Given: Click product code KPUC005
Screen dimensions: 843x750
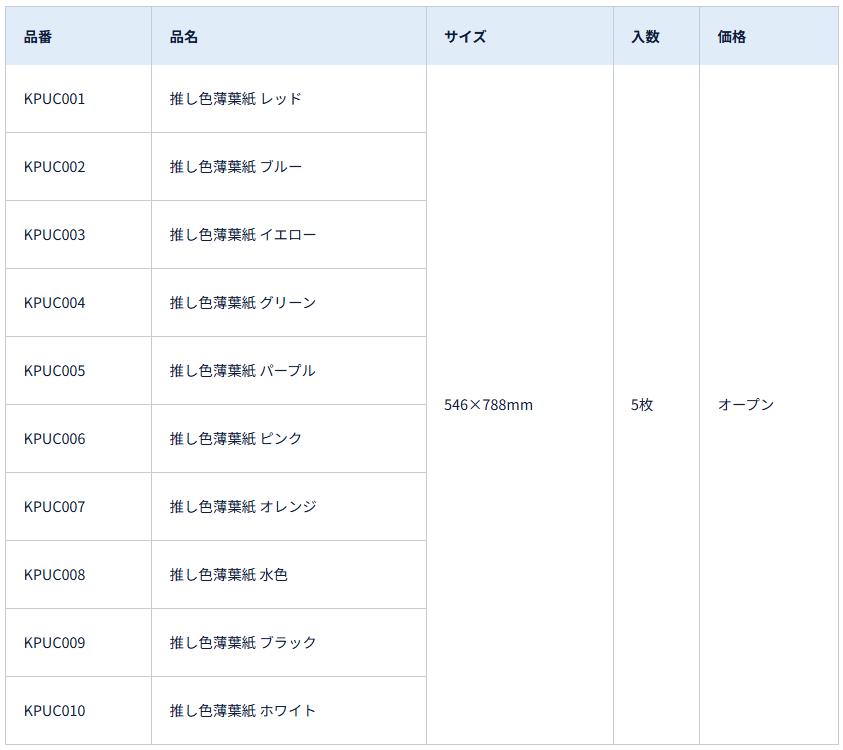Looking at the screenshot, I should 55,371.
